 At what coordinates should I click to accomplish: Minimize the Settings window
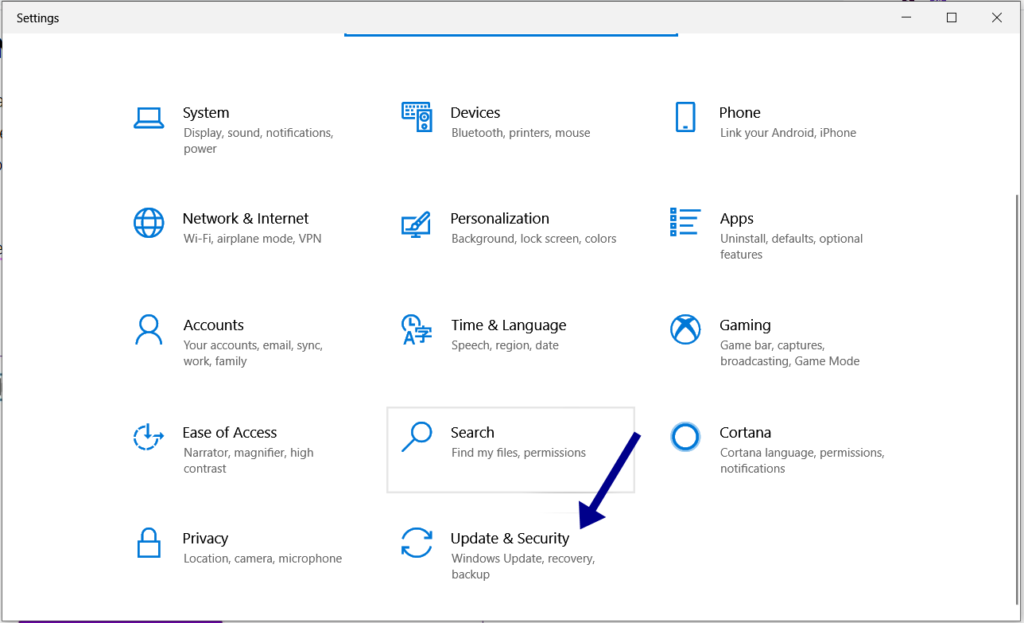point(906,17)
